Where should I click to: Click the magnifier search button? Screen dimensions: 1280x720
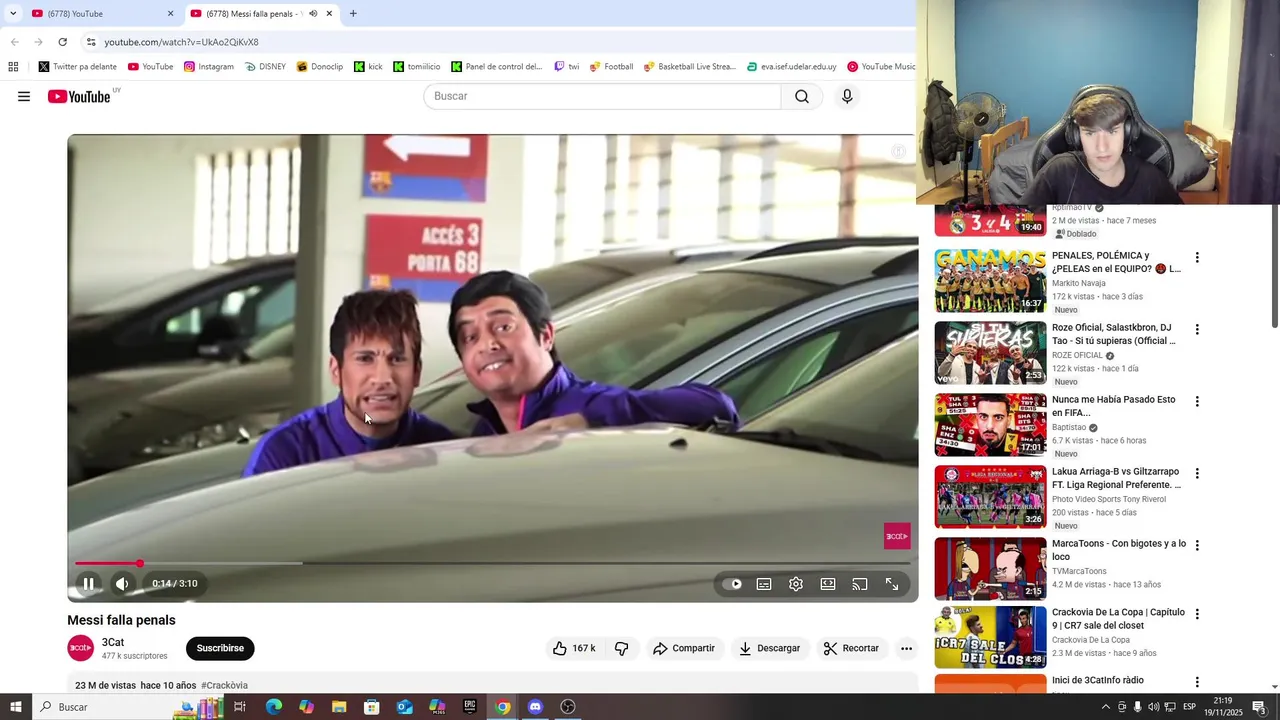pyautogui.click(x=802, y=96)
